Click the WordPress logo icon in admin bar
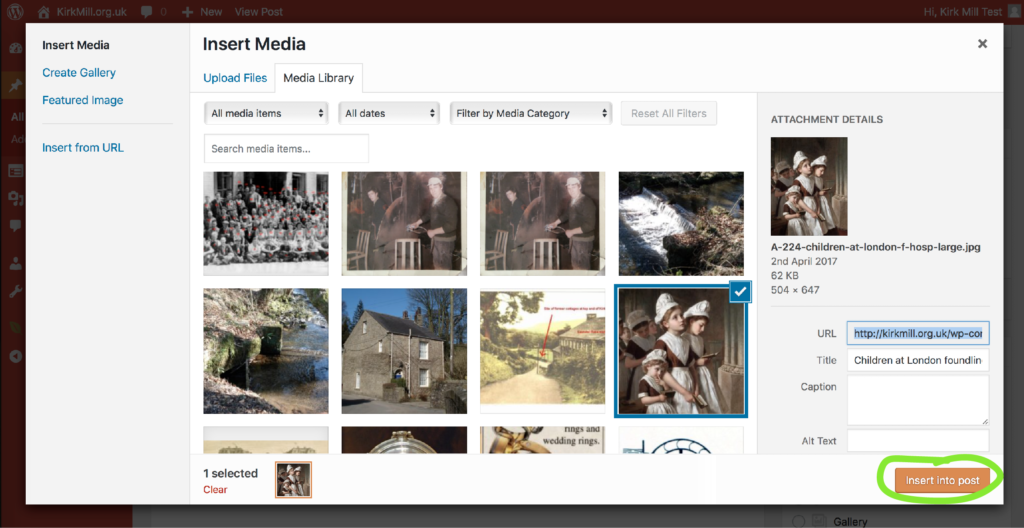The height and width of the screenshot is (528, 1024). (x=15, y=12)
